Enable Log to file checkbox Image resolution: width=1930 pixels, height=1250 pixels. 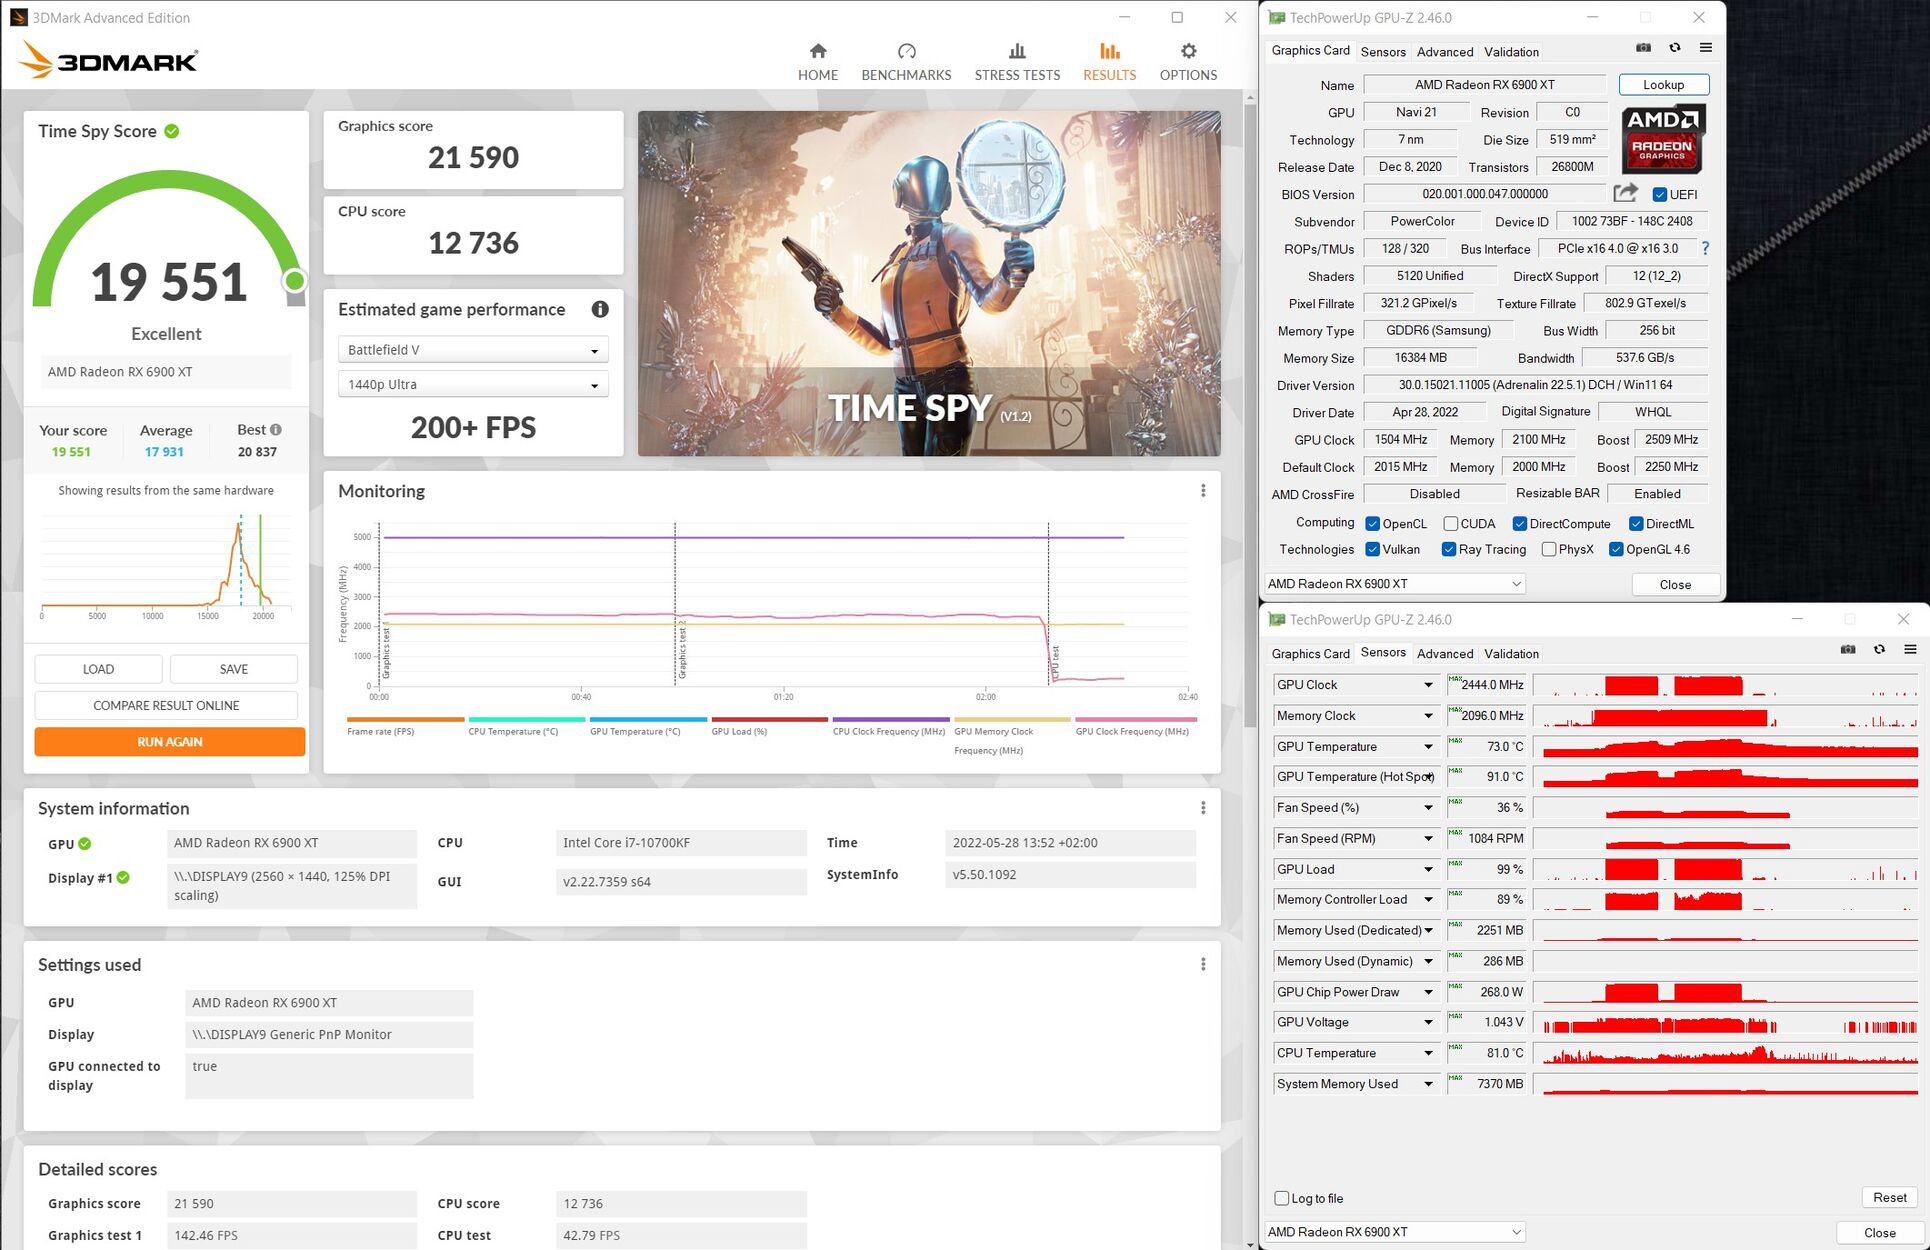1282,1198
